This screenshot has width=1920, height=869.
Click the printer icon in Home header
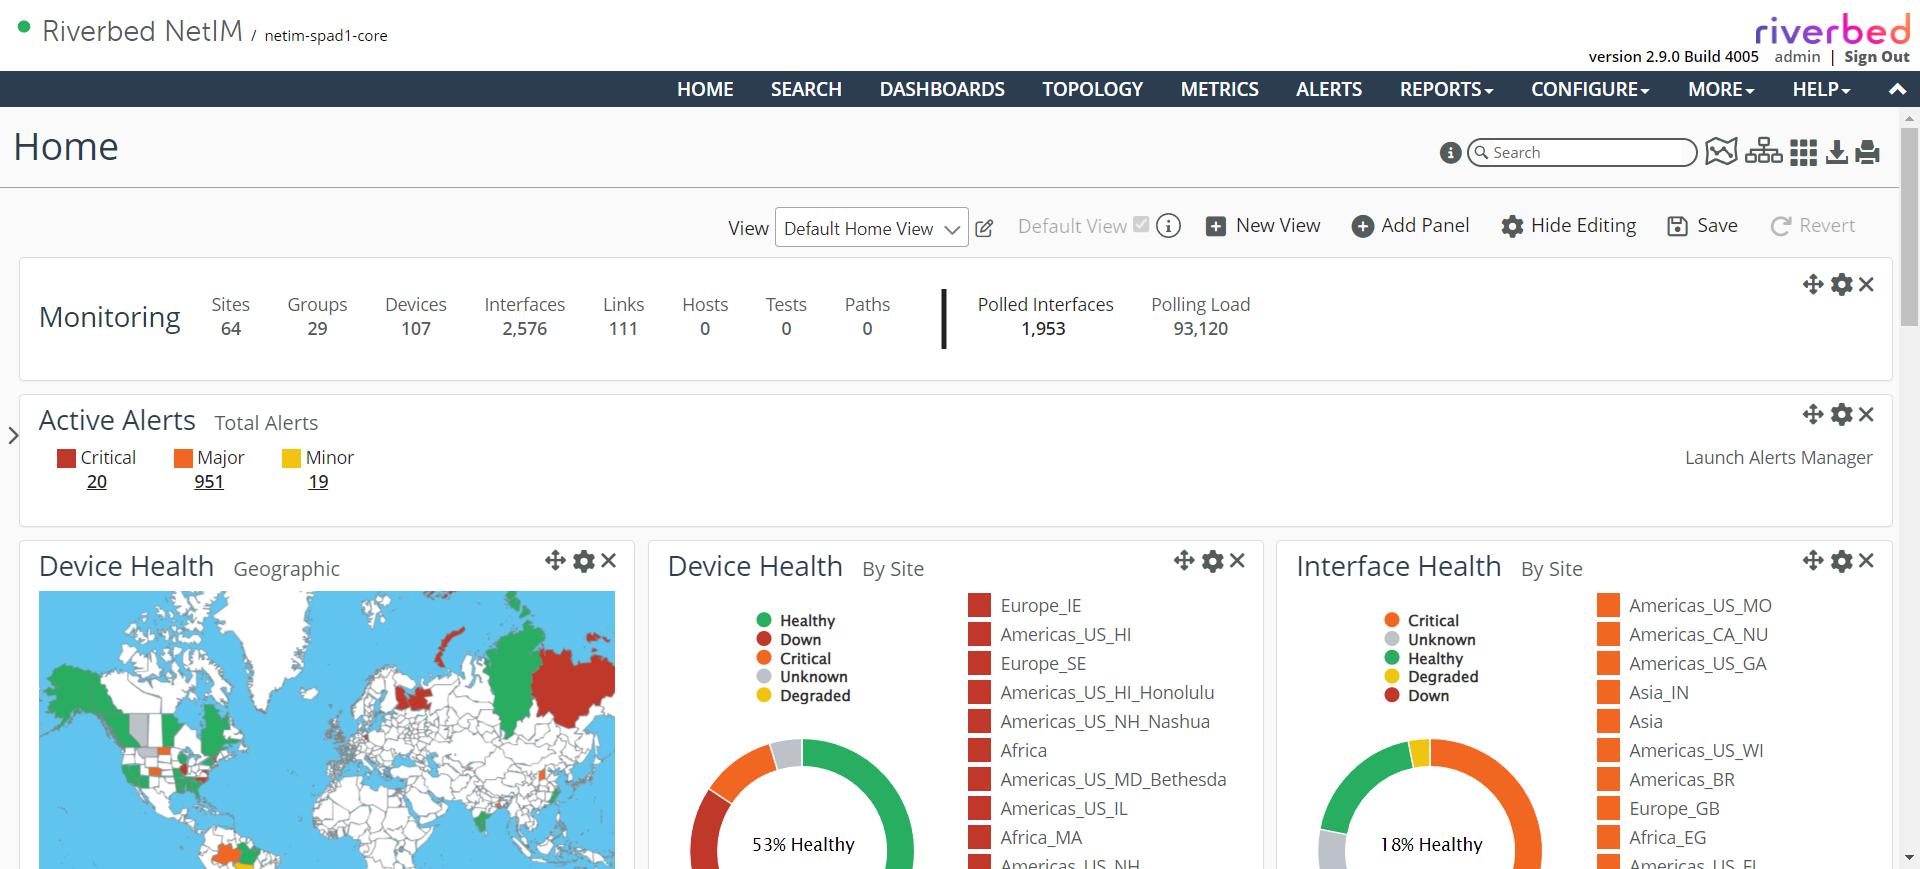[1867, 152]
